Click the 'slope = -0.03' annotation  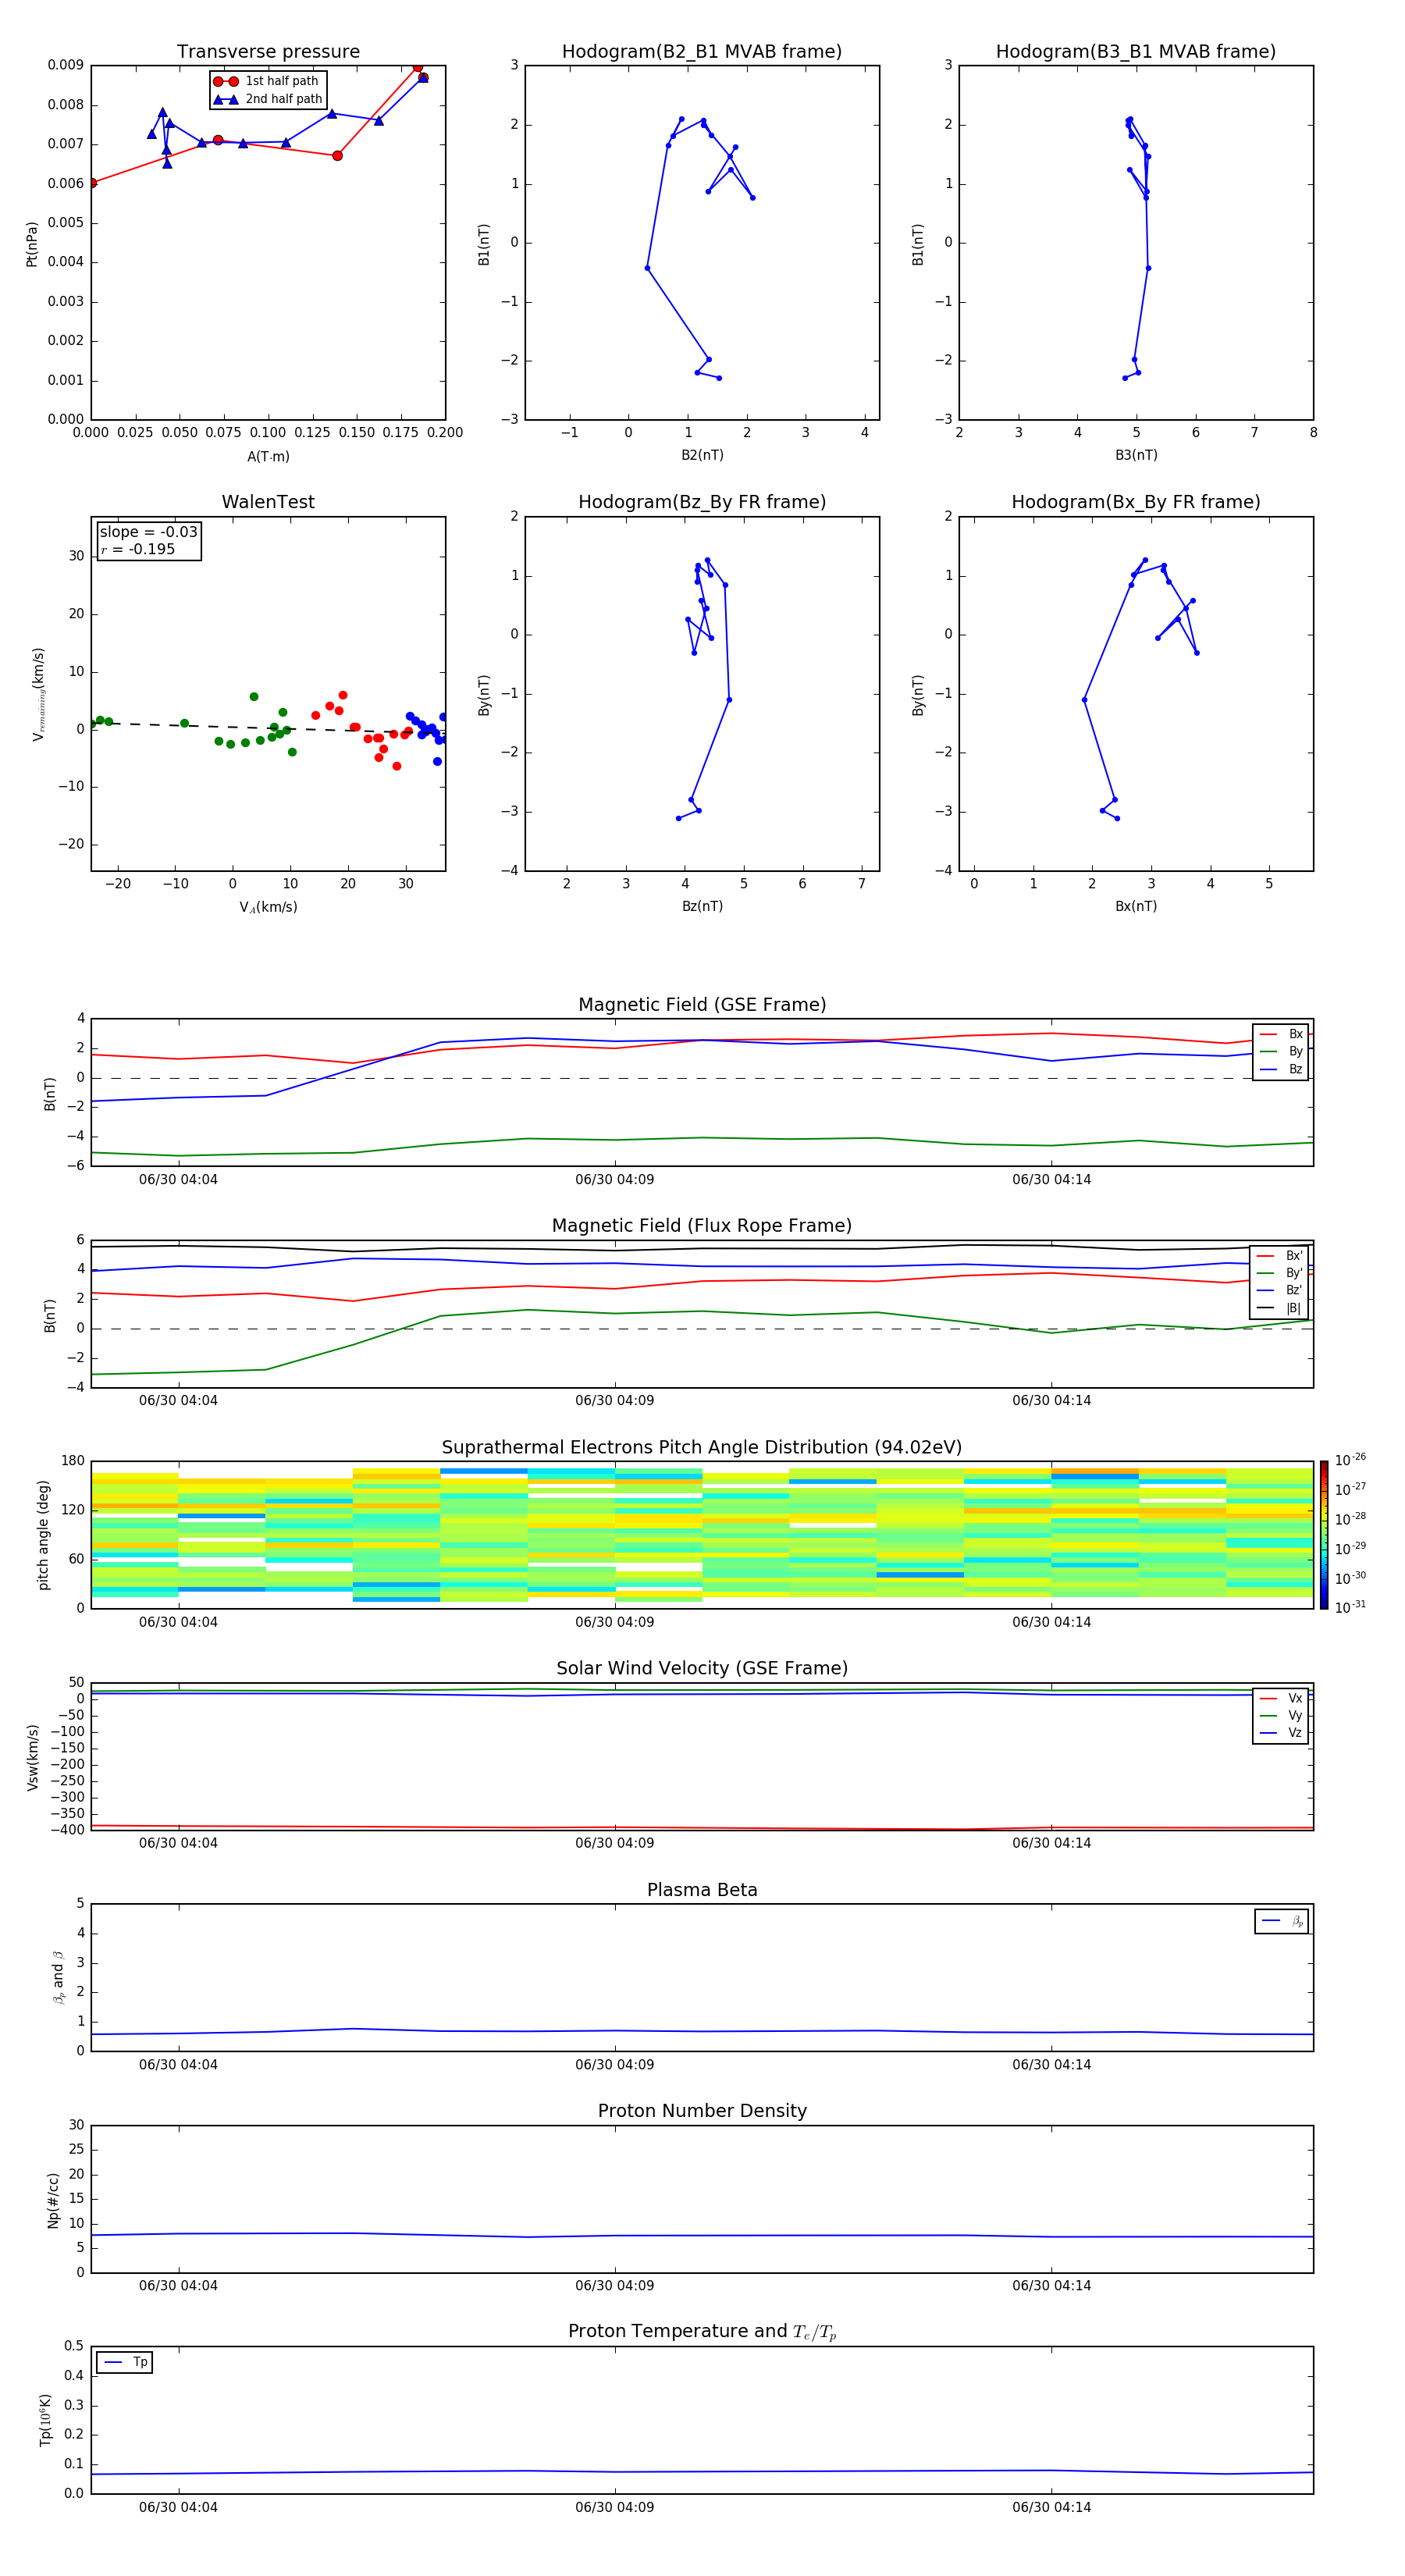[149, 532]
